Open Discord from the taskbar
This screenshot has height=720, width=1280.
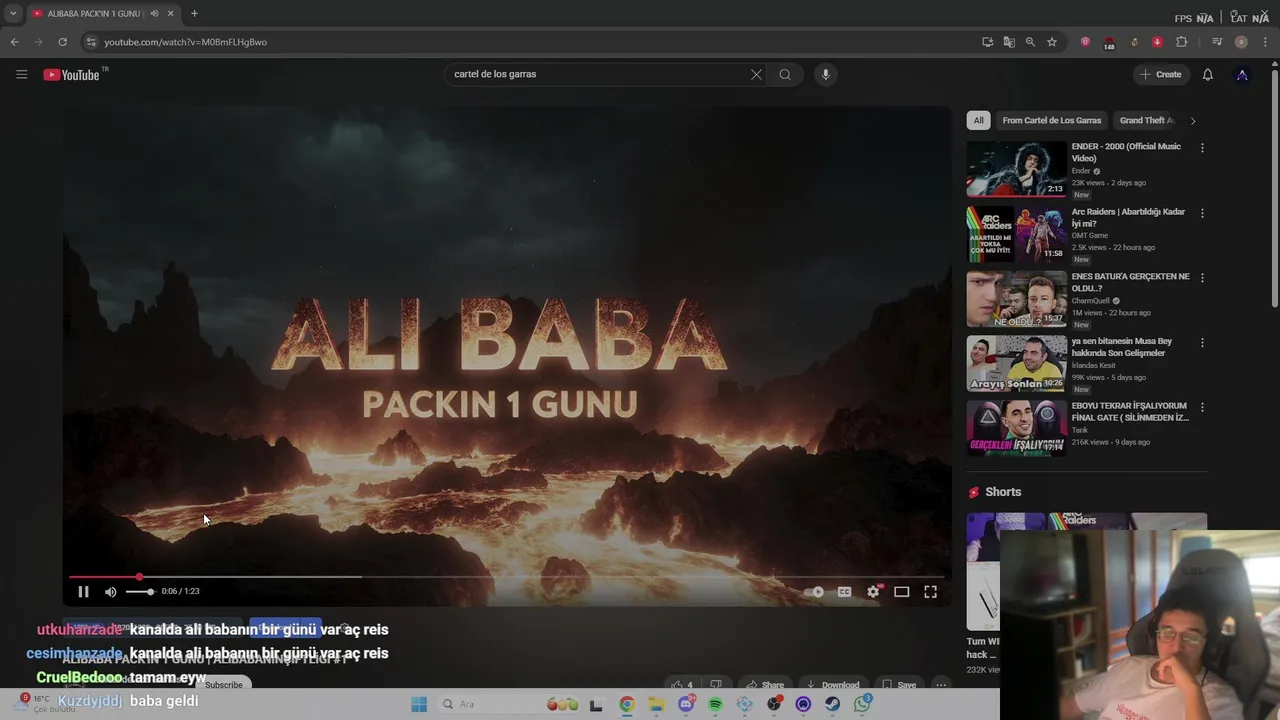click(x=686, y=704)
